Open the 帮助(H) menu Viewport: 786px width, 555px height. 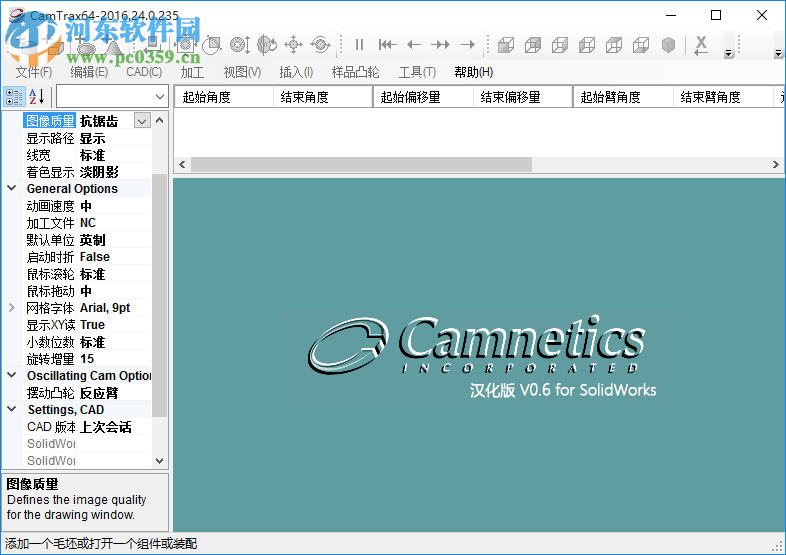(474, 72)
